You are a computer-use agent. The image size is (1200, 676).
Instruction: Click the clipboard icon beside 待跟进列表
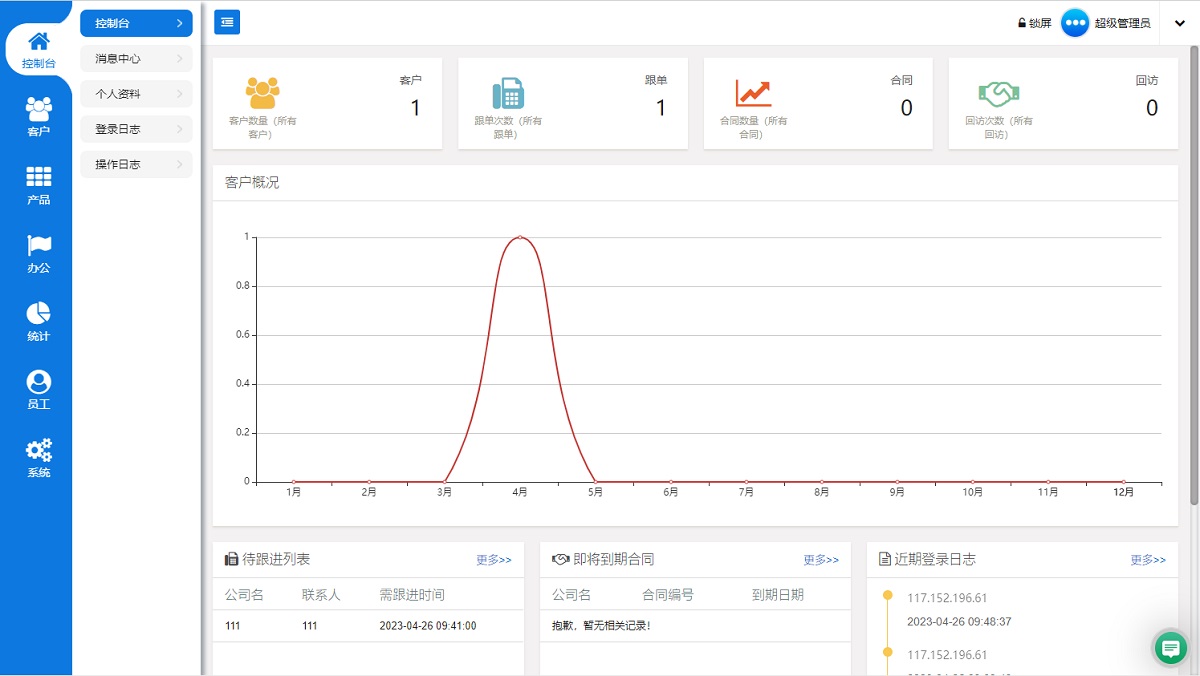[231, 559]
